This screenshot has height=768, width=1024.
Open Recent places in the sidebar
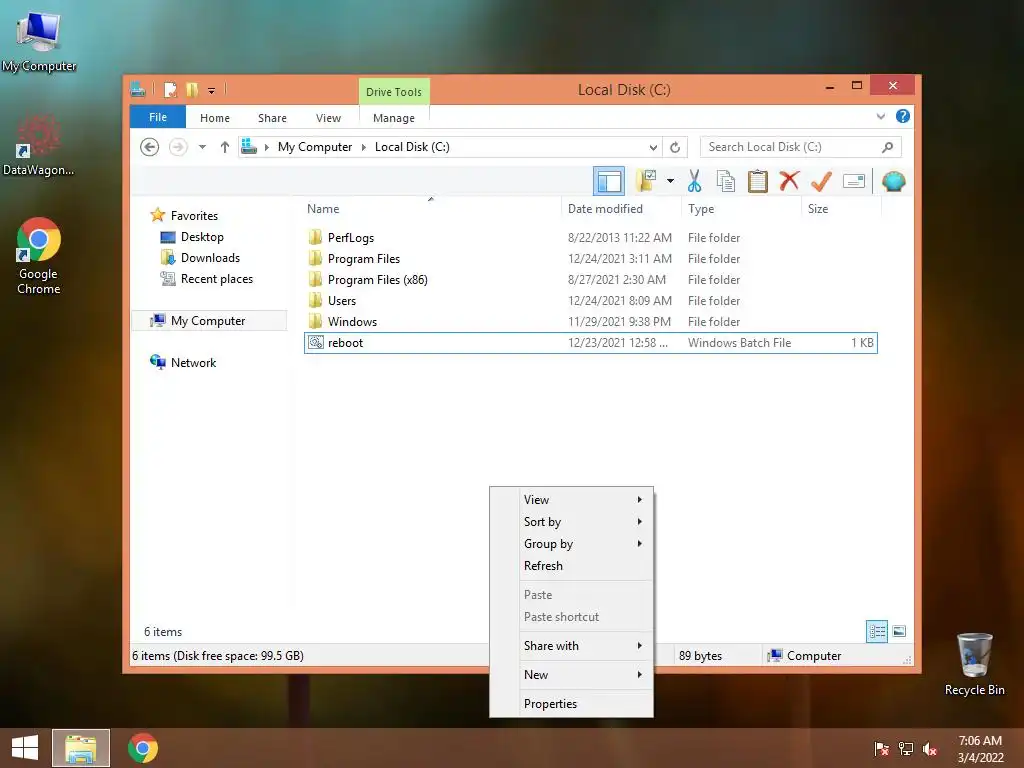(216, 279)
